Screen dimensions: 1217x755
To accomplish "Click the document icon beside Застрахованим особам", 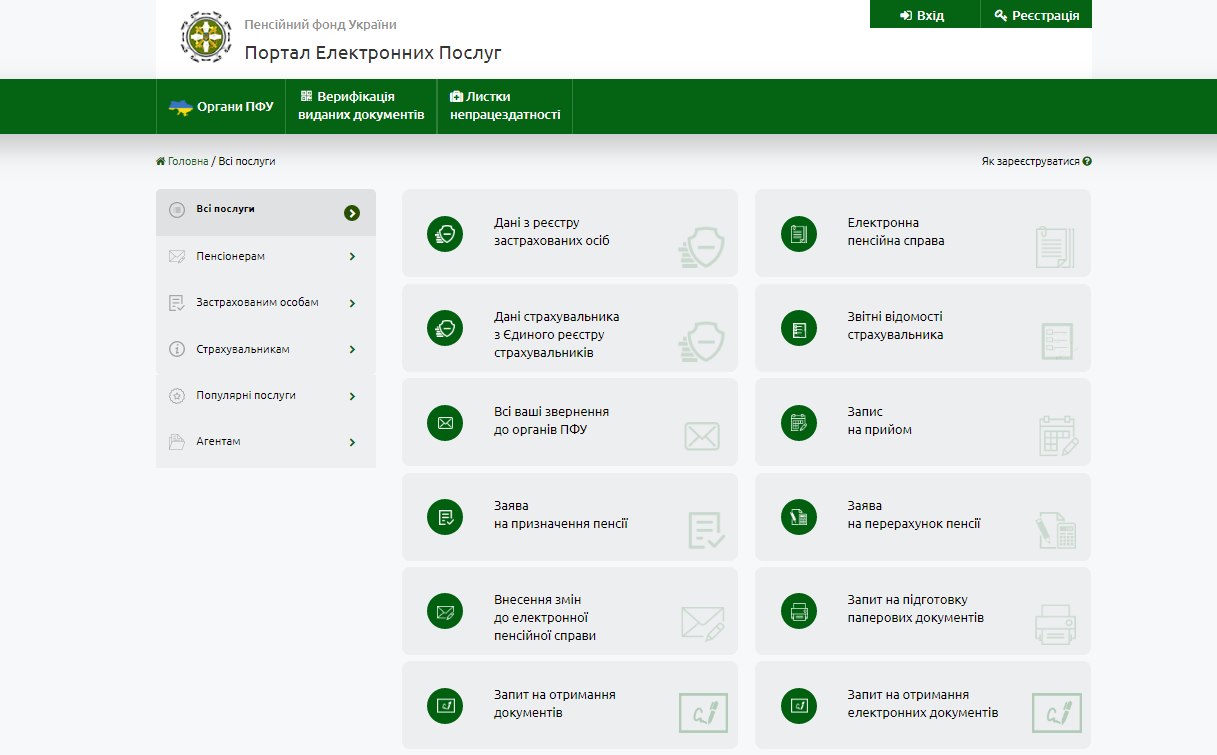I will [x=177, y=303].
